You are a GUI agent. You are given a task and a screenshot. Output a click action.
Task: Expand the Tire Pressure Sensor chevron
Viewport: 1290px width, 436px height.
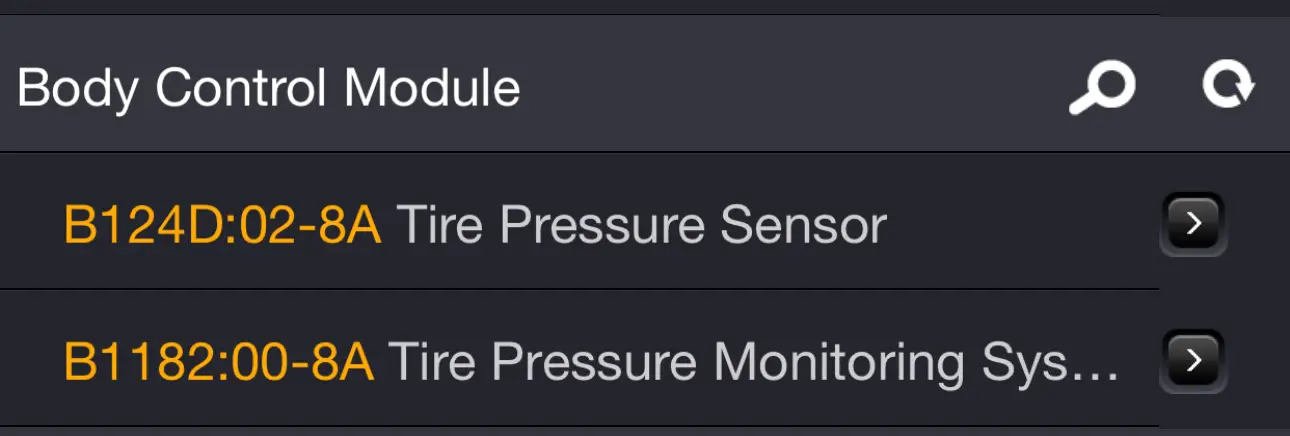click(1192, 224)
